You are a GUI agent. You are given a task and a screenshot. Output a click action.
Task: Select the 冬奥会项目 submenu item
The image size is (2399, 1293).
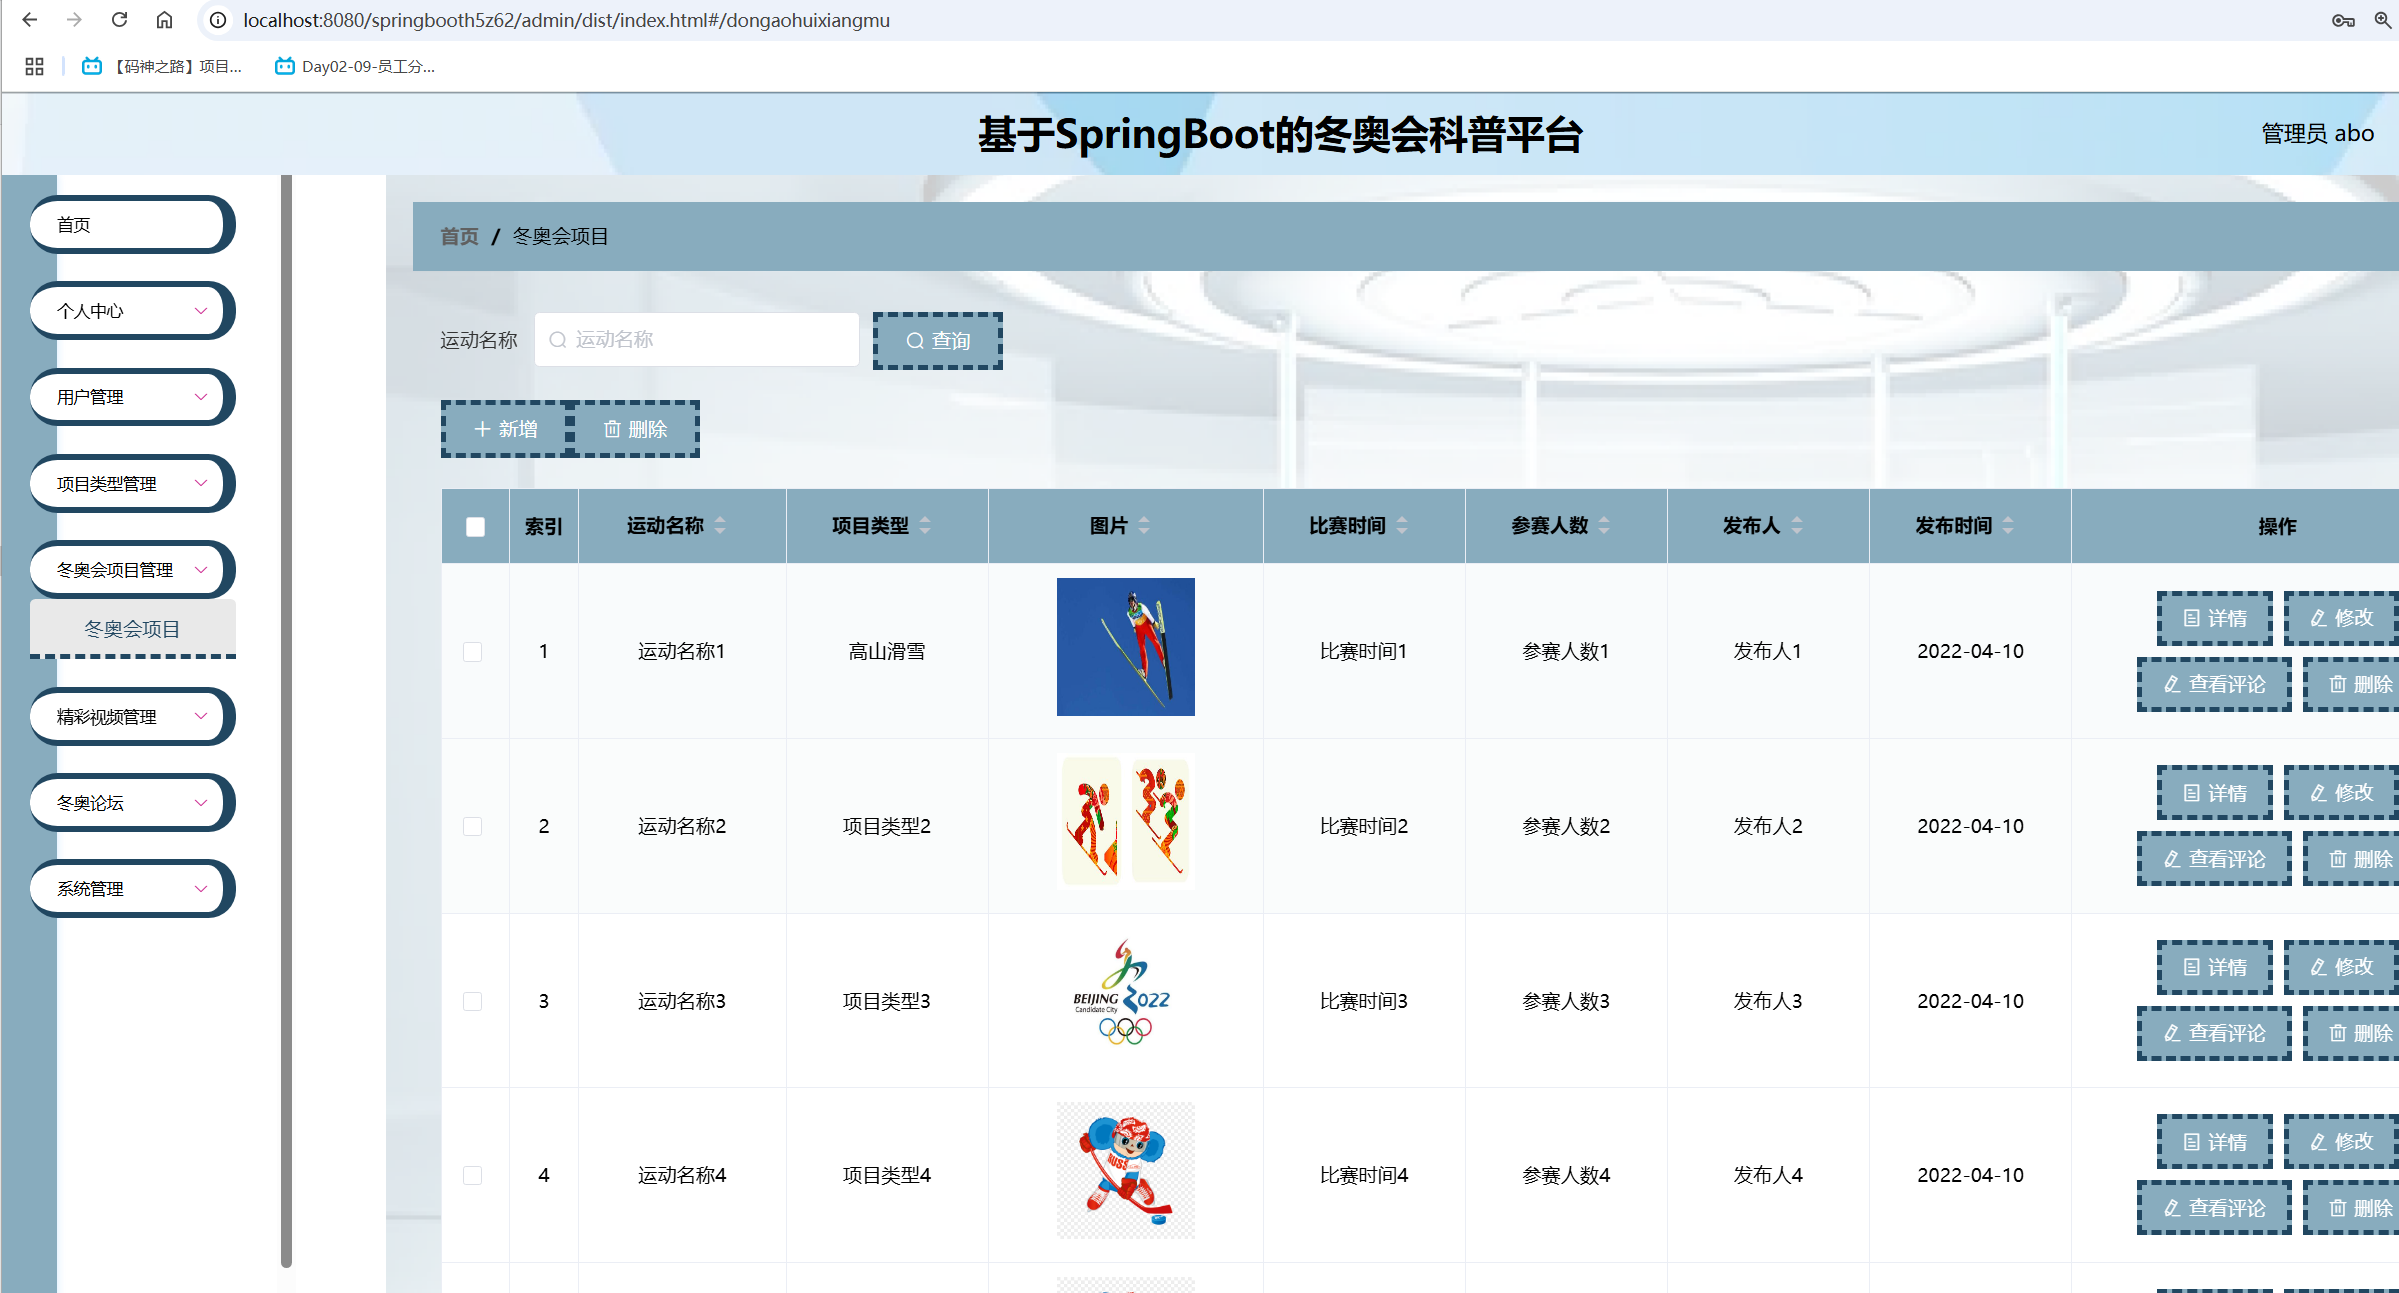coord(132,629)
